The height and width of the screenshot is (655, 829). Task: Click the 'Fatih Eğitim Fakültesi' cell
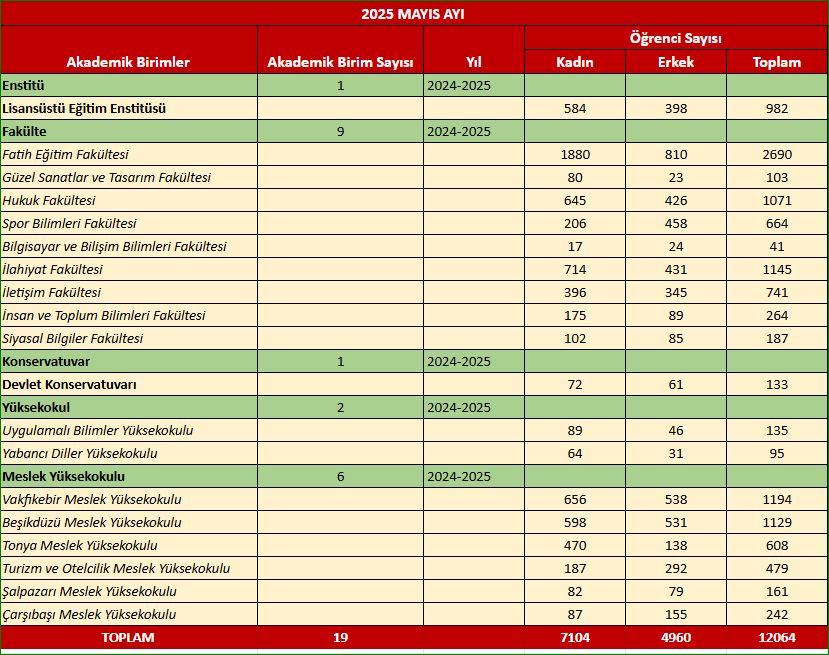[x=66, y=154]
